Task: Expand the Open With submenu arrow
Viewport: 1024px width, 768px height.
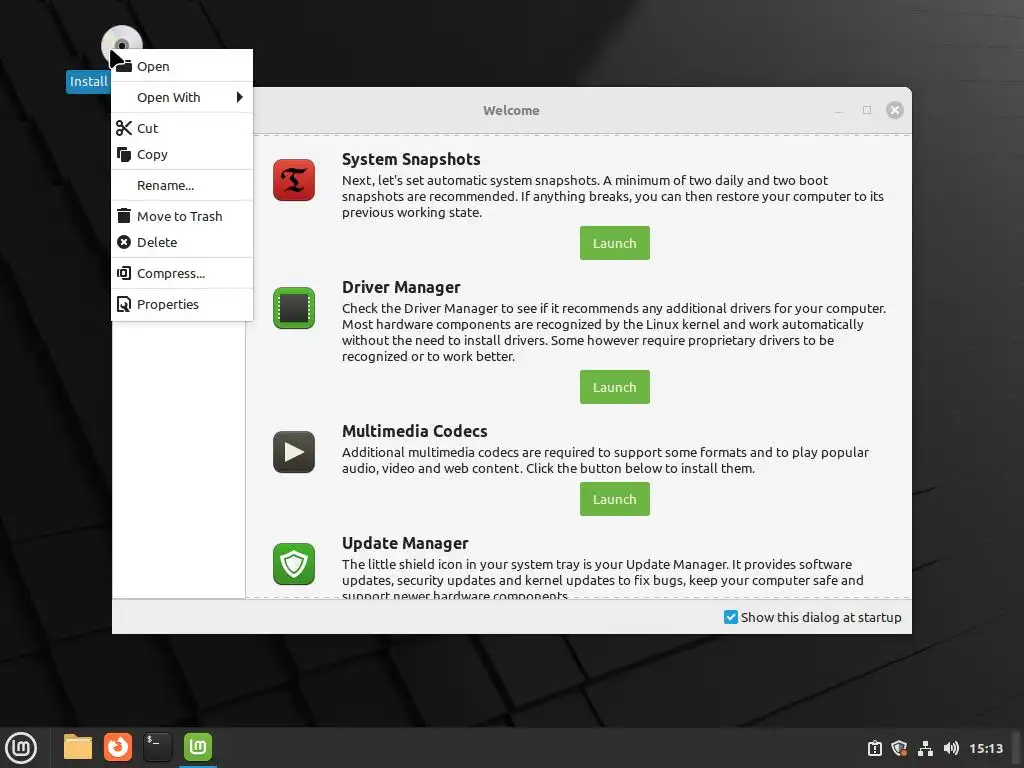Action: (x=240, y=97)
